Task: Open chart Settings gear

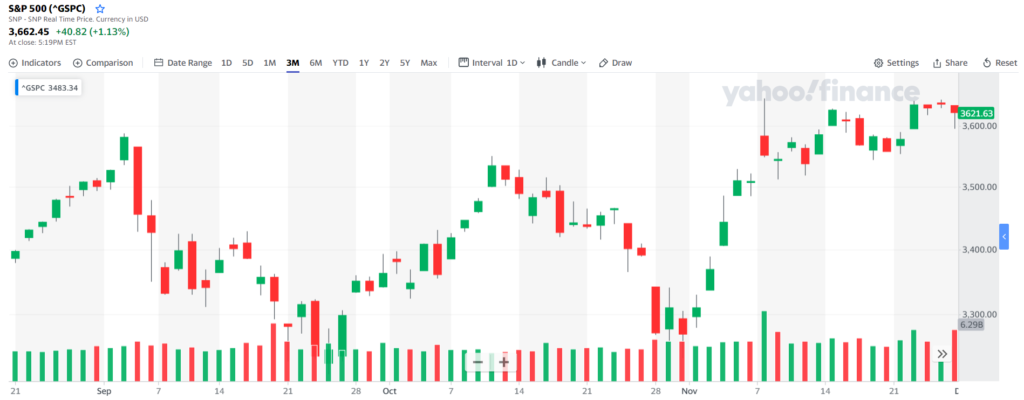Action: pos(896,63)
